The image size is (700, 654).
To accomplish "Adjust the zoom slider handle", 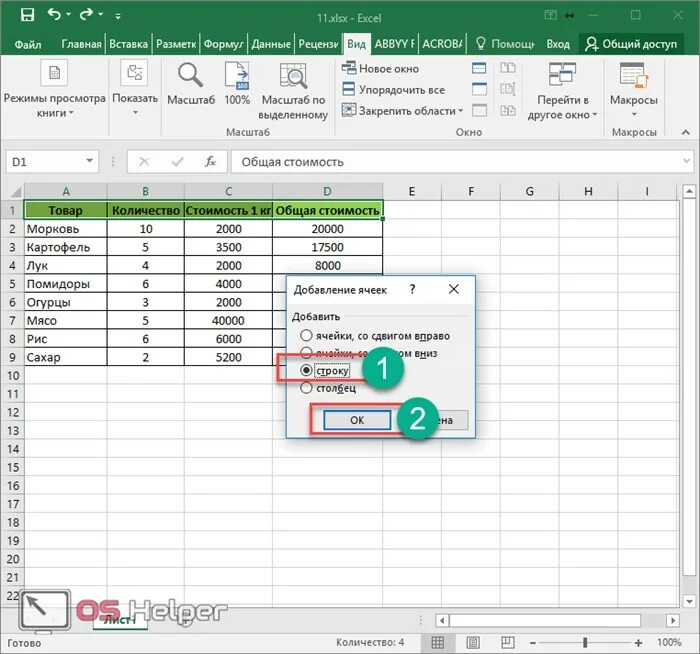I will pos(585,643).
